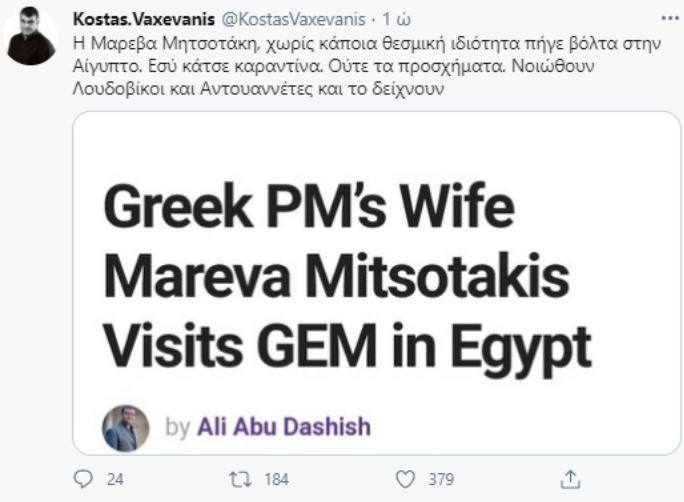Image resolution: width=684 pixels, height=502 pixels.
Task: Click the "by" label before the author name
Action: (x=177, y=428)
